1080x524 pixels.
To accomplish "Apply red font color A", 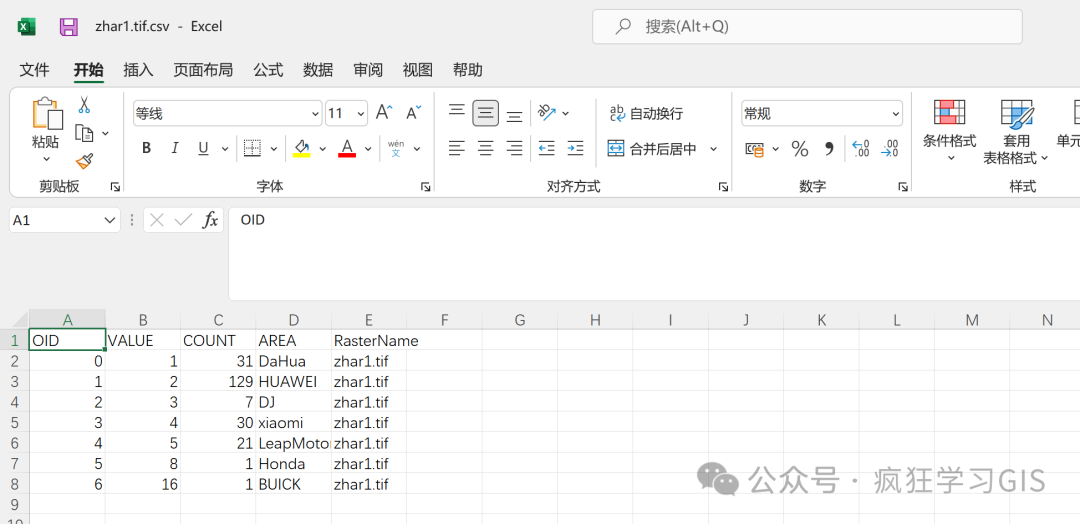I will coord(347,148).
